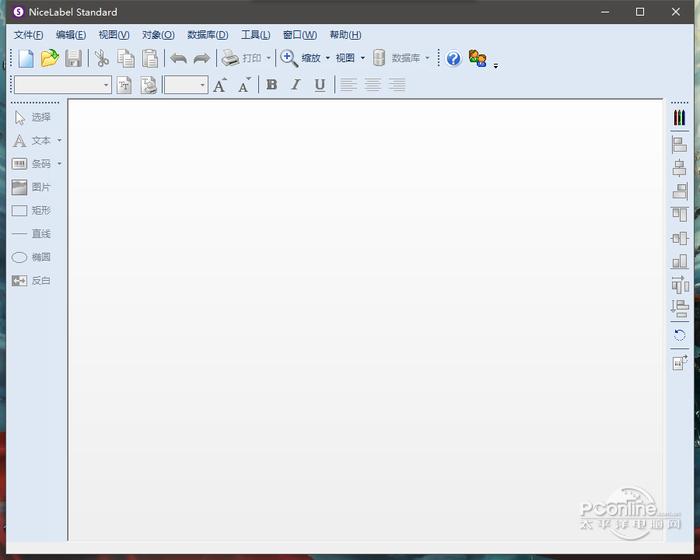
Task: Expand the Zoom (缩放) dropdown arrow
Action: 328,58
